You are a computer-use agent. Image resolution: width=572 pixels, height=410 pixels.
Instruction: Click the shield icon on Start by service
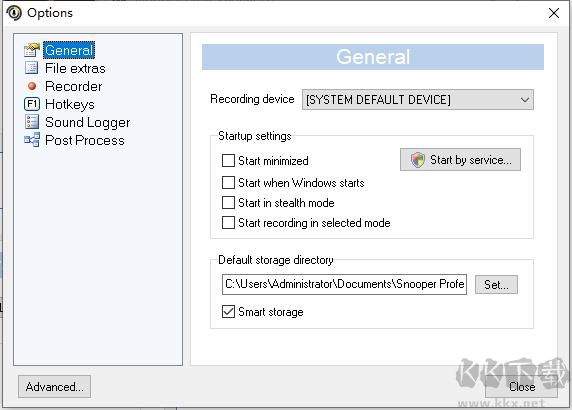pyautogui.click(x=418, y=160)
